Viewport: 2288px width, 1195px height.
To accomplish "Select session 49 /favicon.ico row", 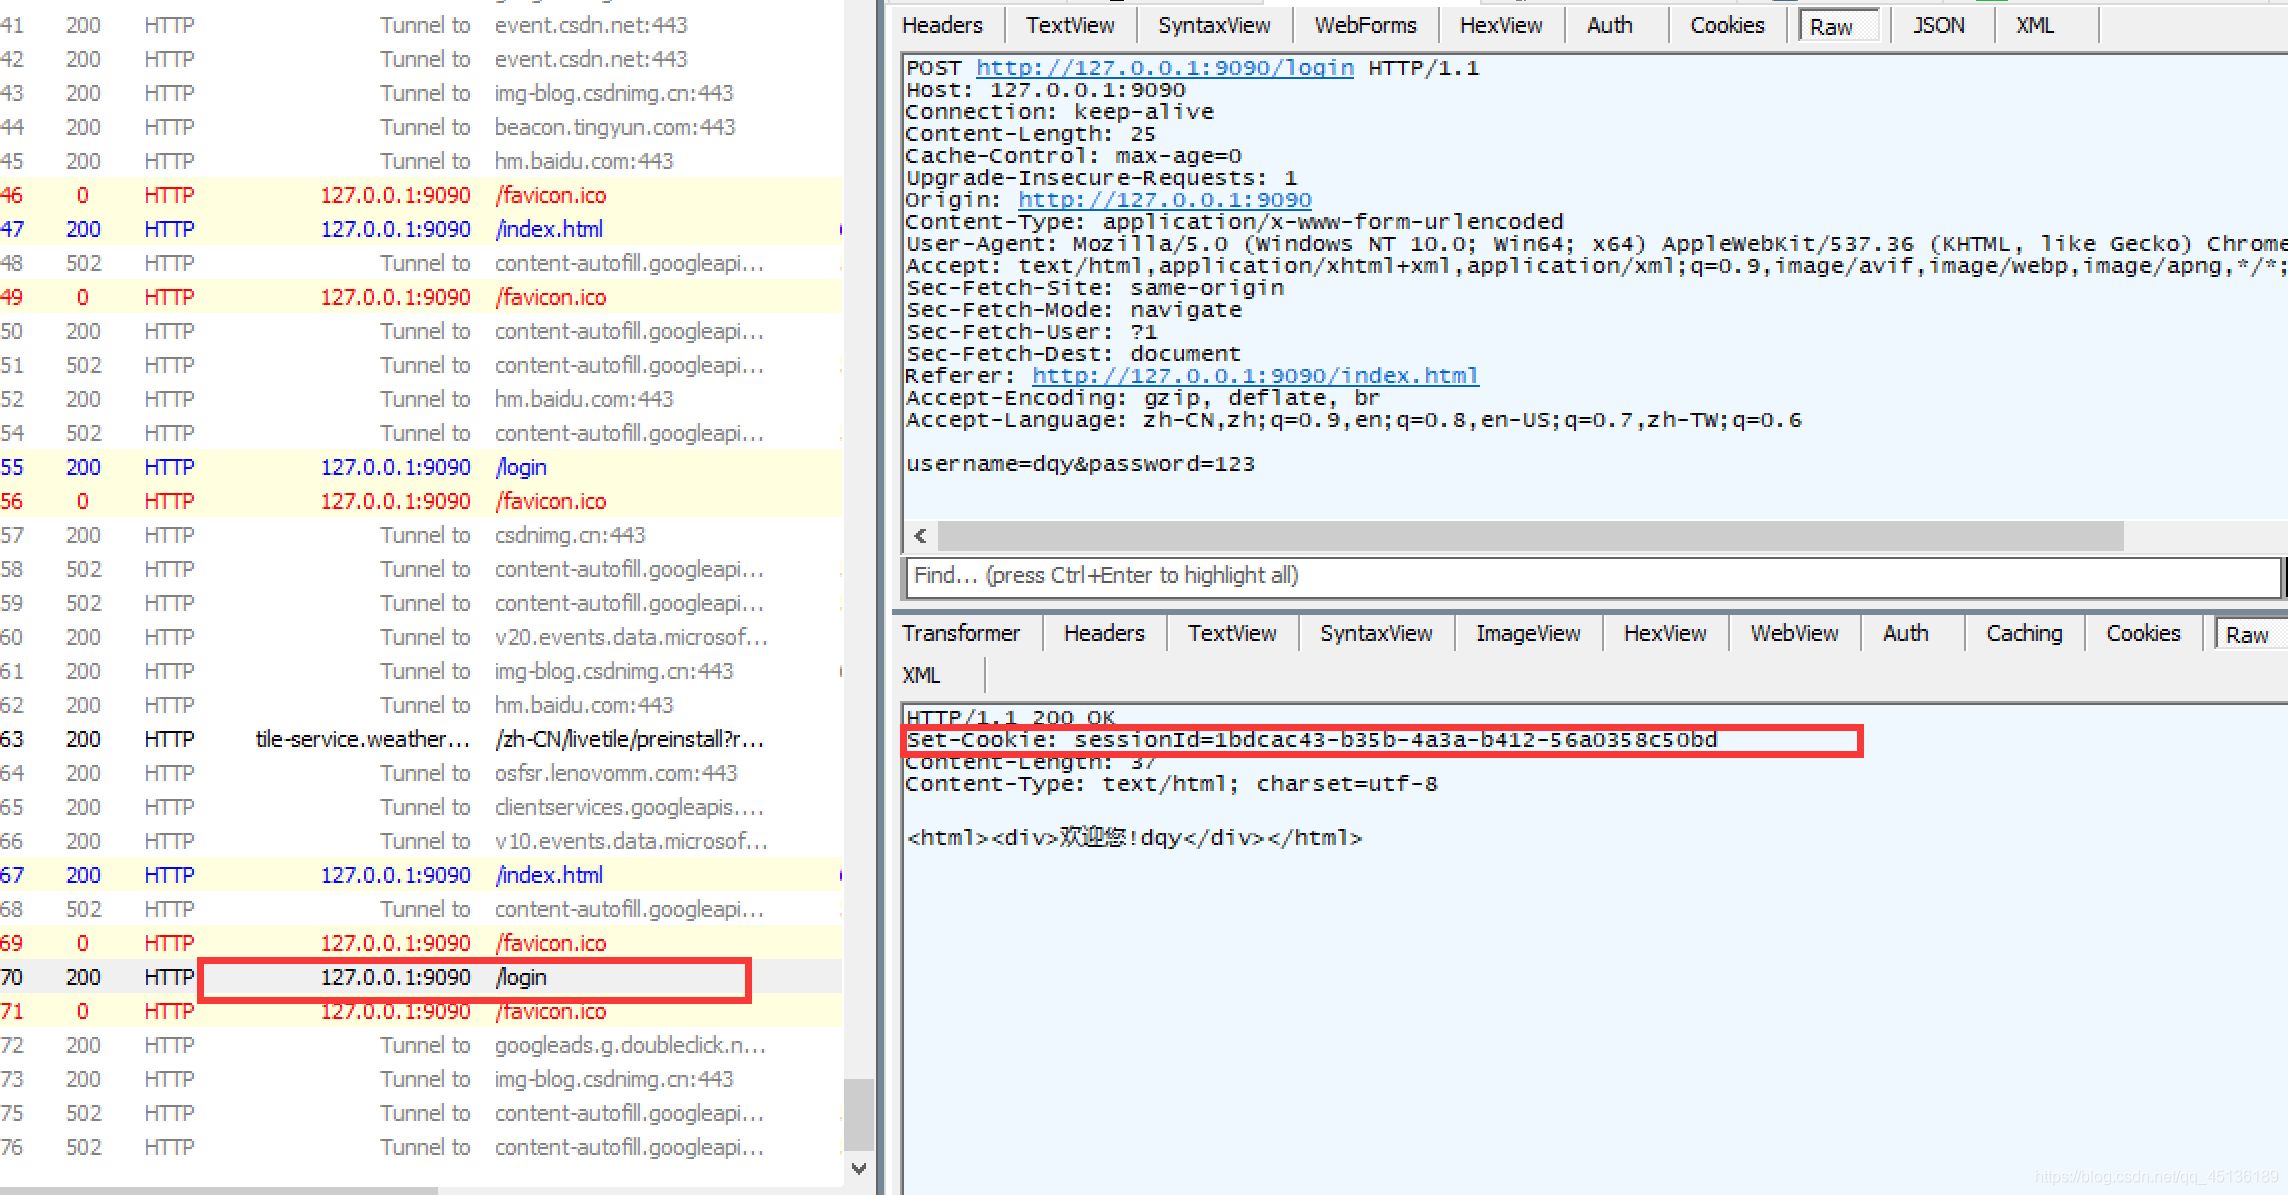I will [x=420, y=297].
